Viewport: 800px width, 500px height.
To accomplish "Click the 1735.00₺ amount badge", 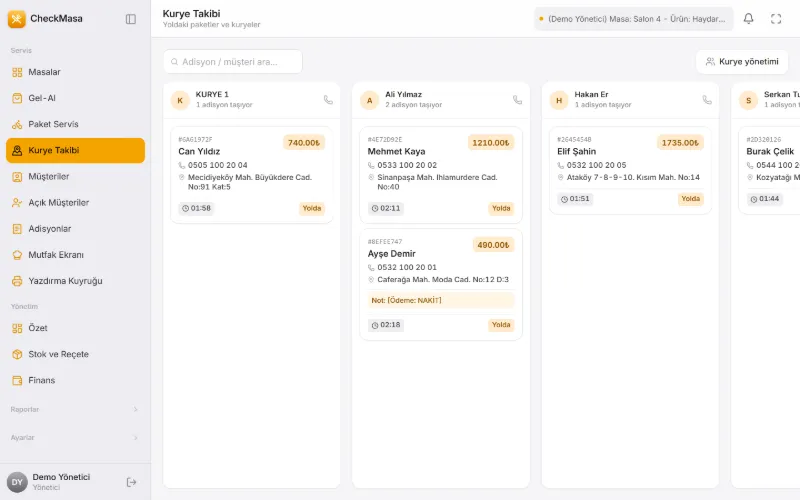I will (680, 143).
